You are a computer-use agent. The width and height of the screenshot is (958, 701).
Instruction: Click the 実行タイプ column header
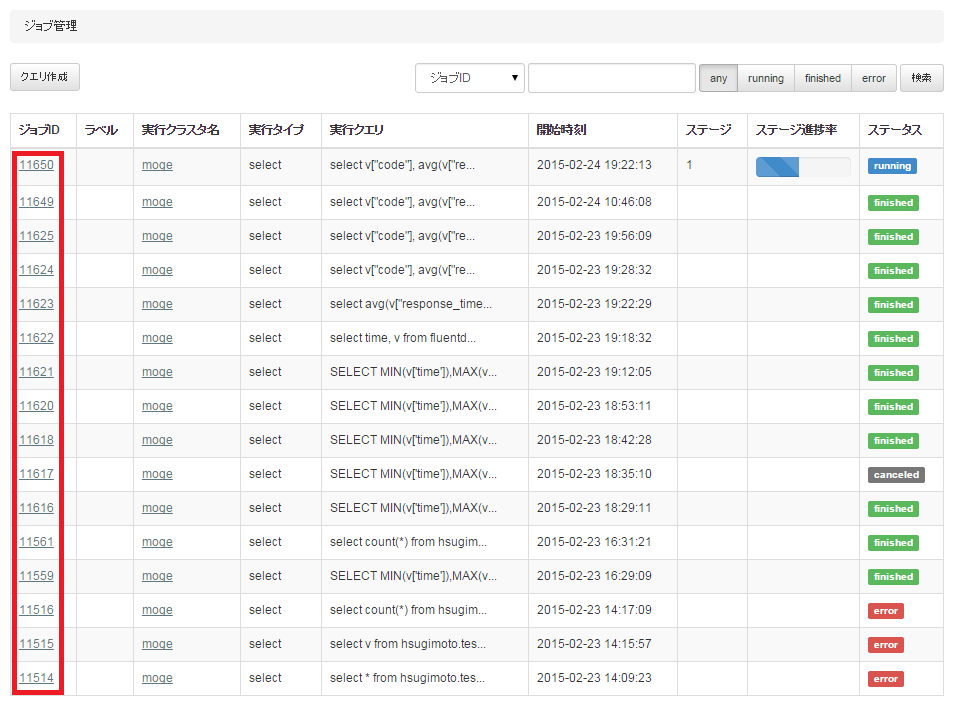pyautogui.click(x=276, y=130)
